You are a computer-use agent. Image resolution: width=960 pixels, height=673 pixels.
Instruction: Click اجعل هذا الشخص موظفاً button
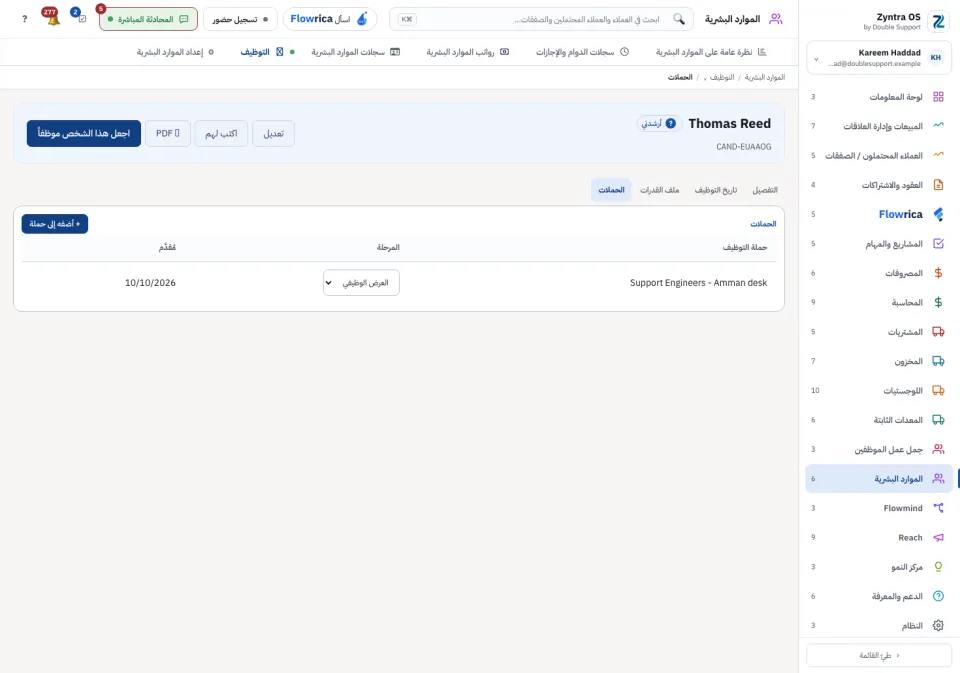point(84,133)
